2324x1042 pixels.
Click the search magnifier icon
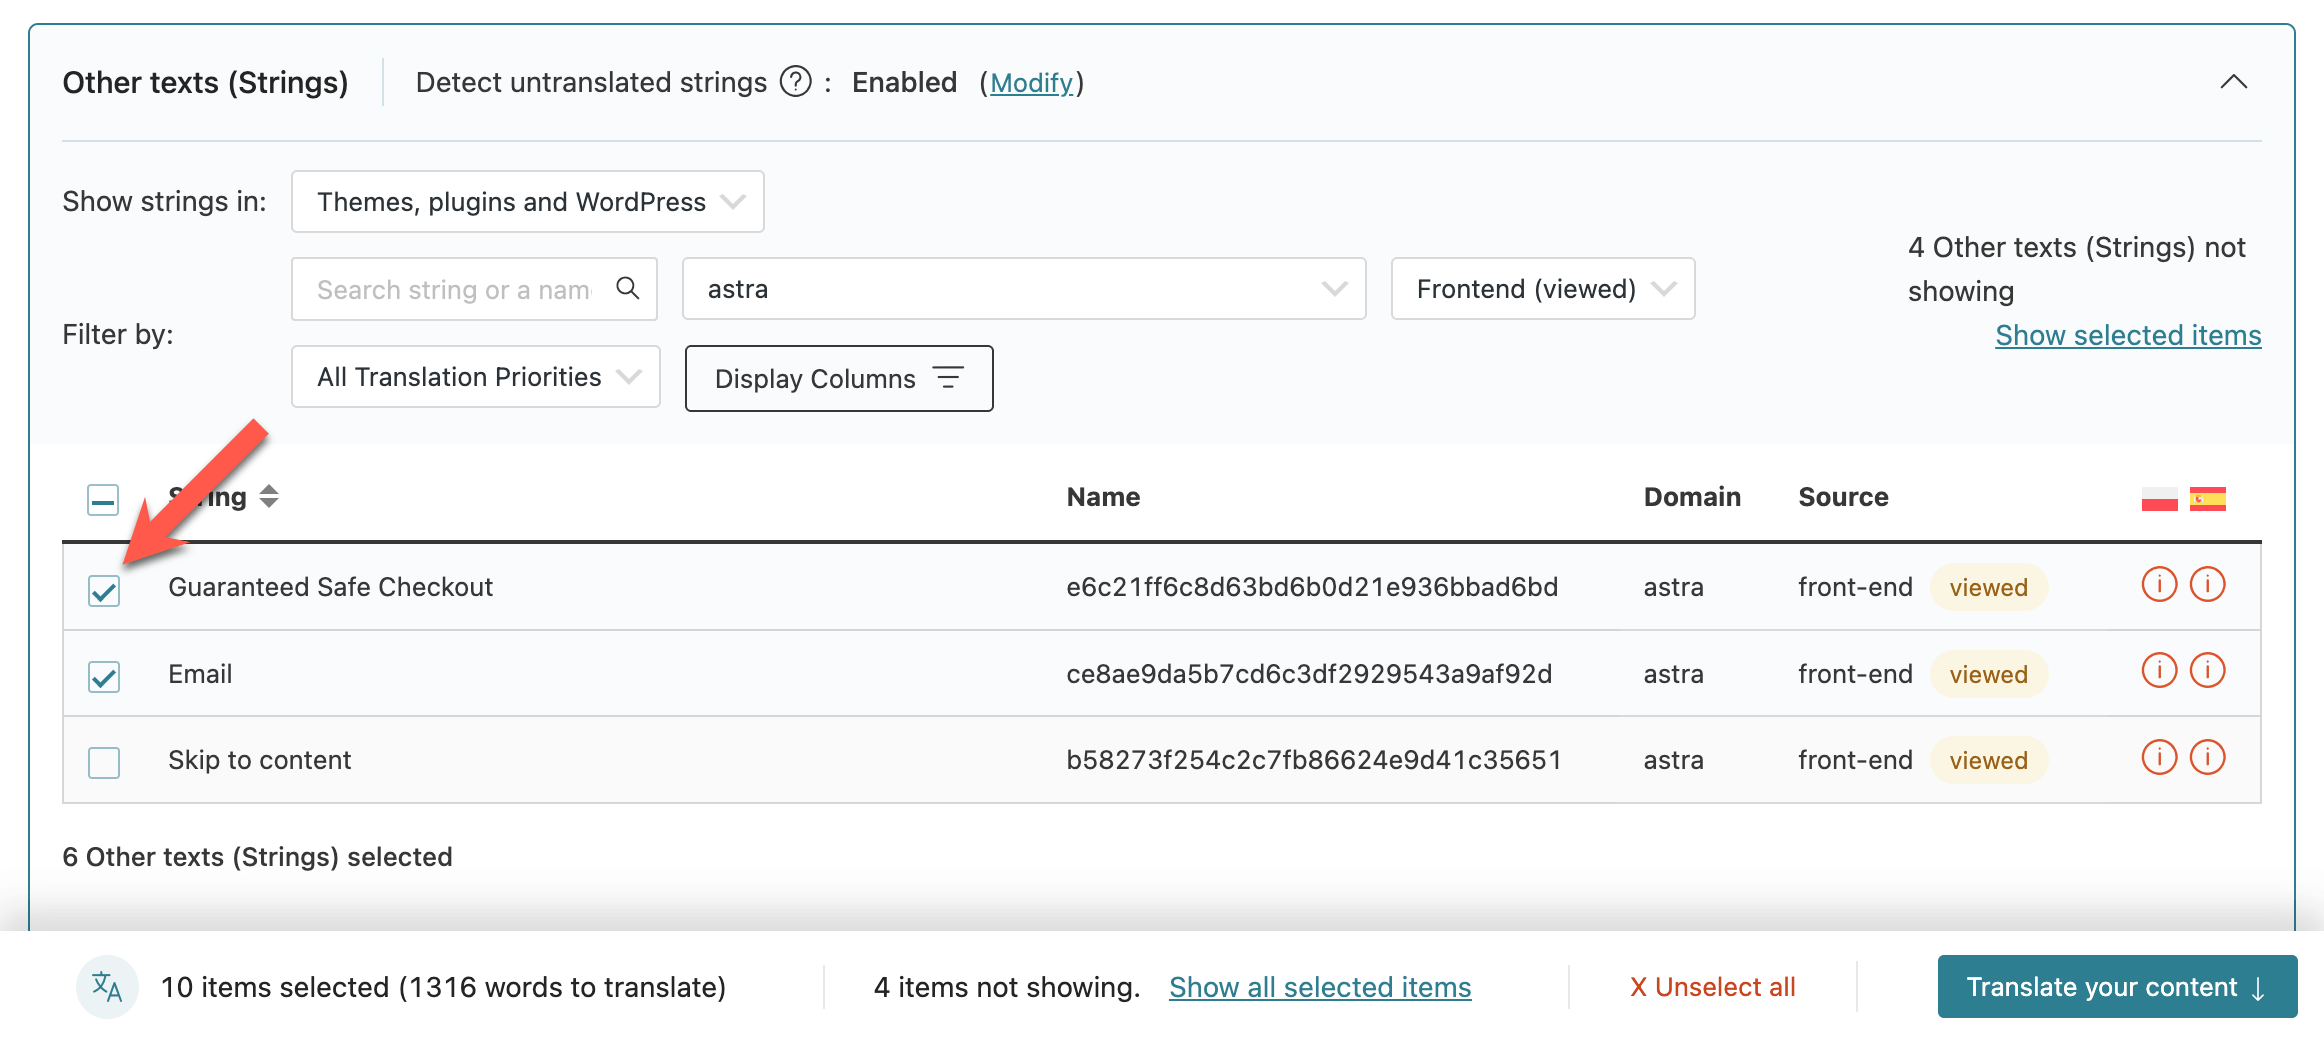pos(627,289)
